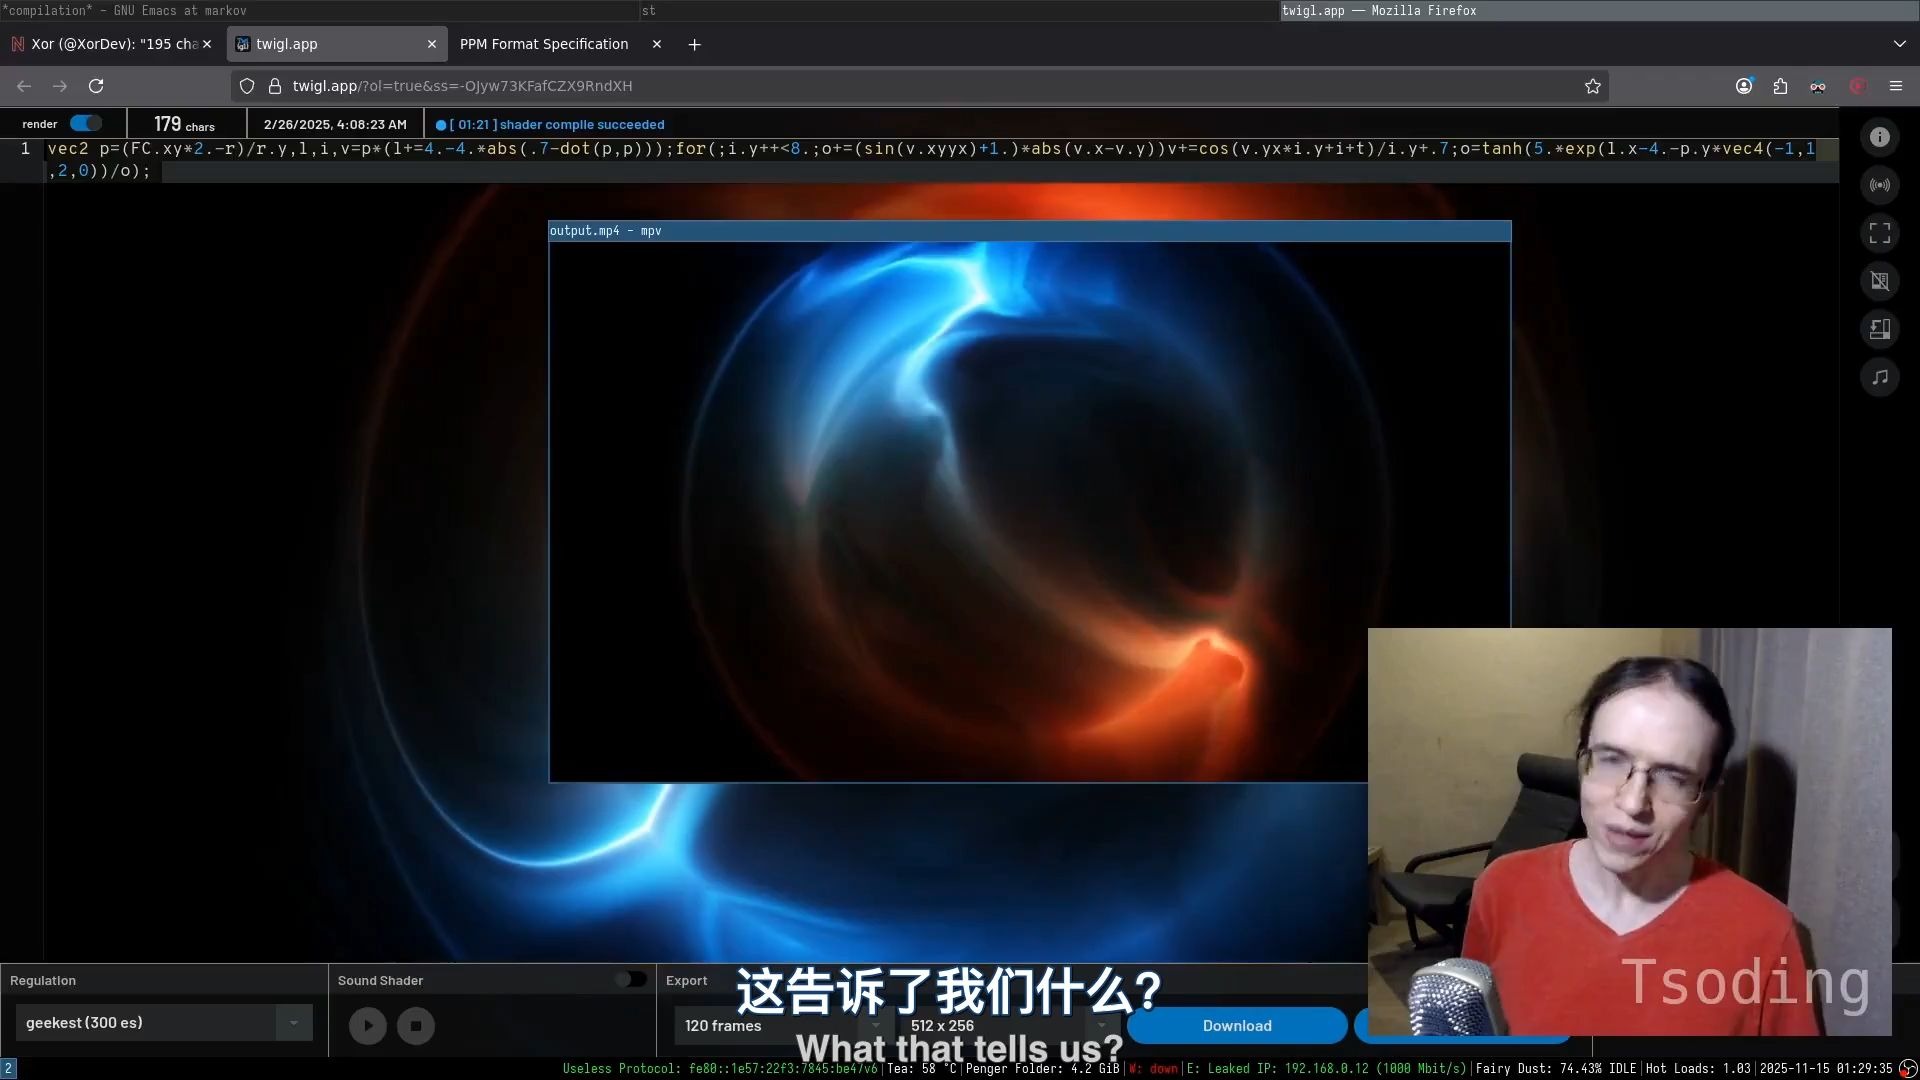Reload the twigl.app page

point(96,86)
